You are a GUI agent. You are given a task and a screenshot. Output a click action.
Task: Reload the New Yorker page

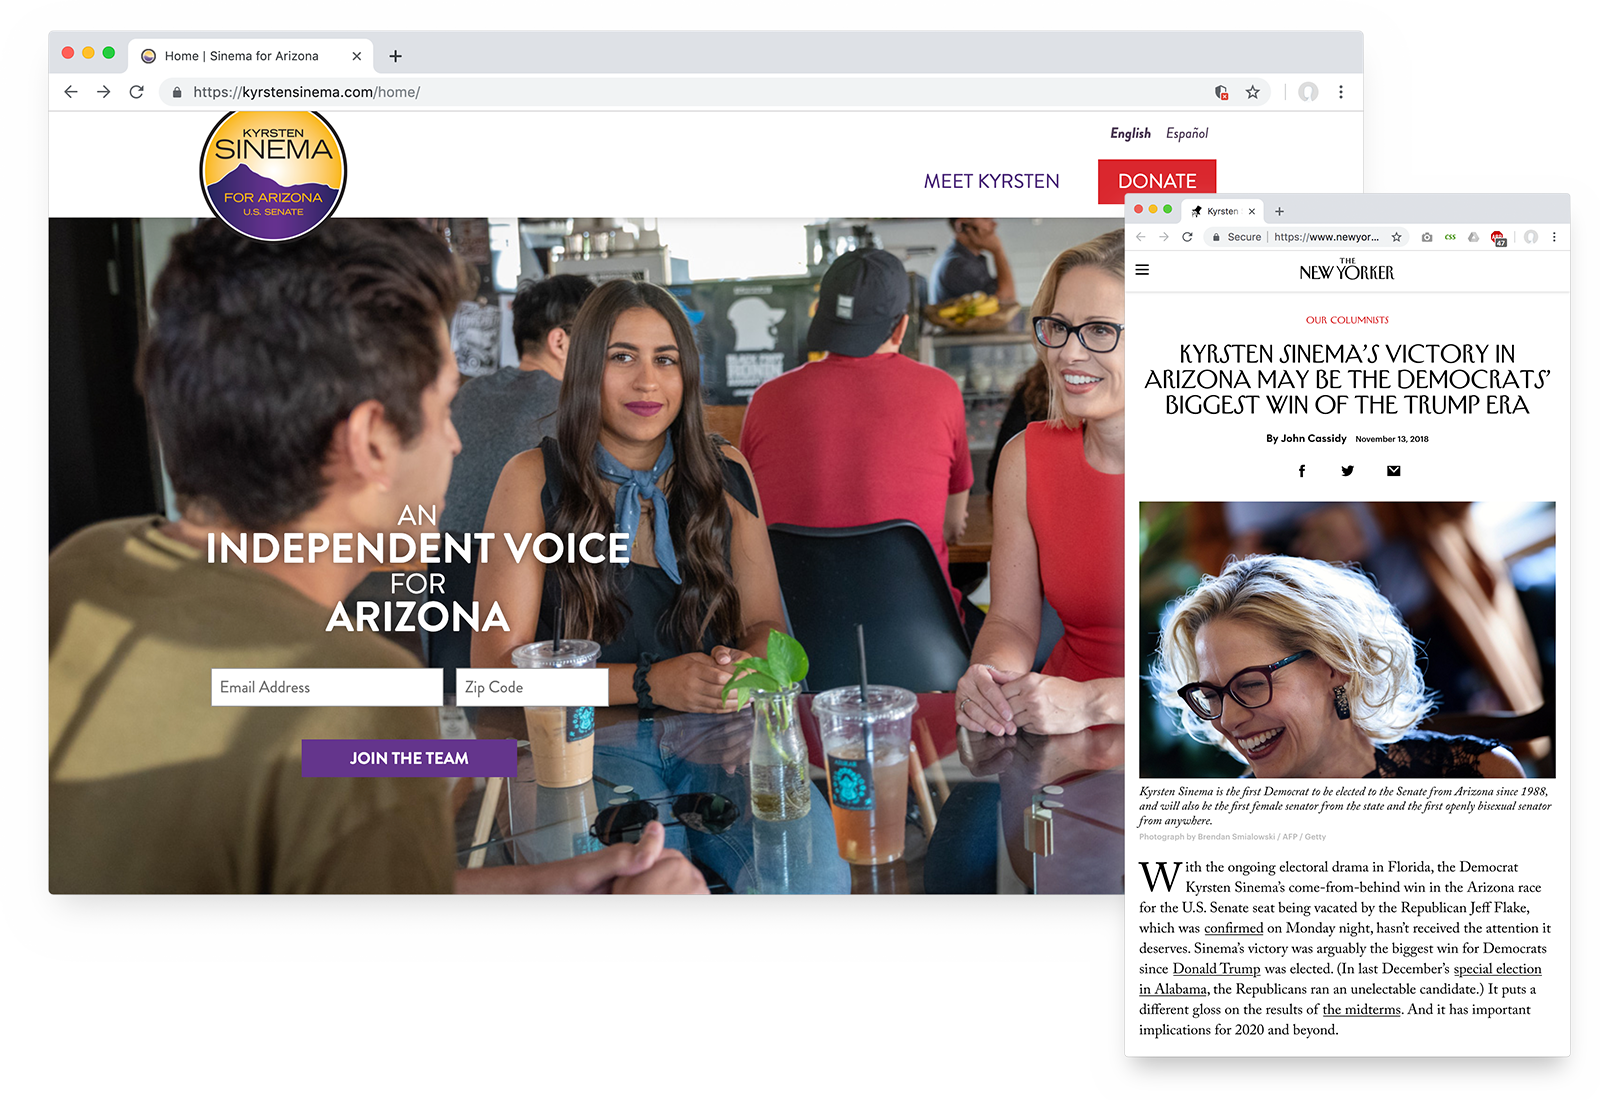pos(1187,237)
